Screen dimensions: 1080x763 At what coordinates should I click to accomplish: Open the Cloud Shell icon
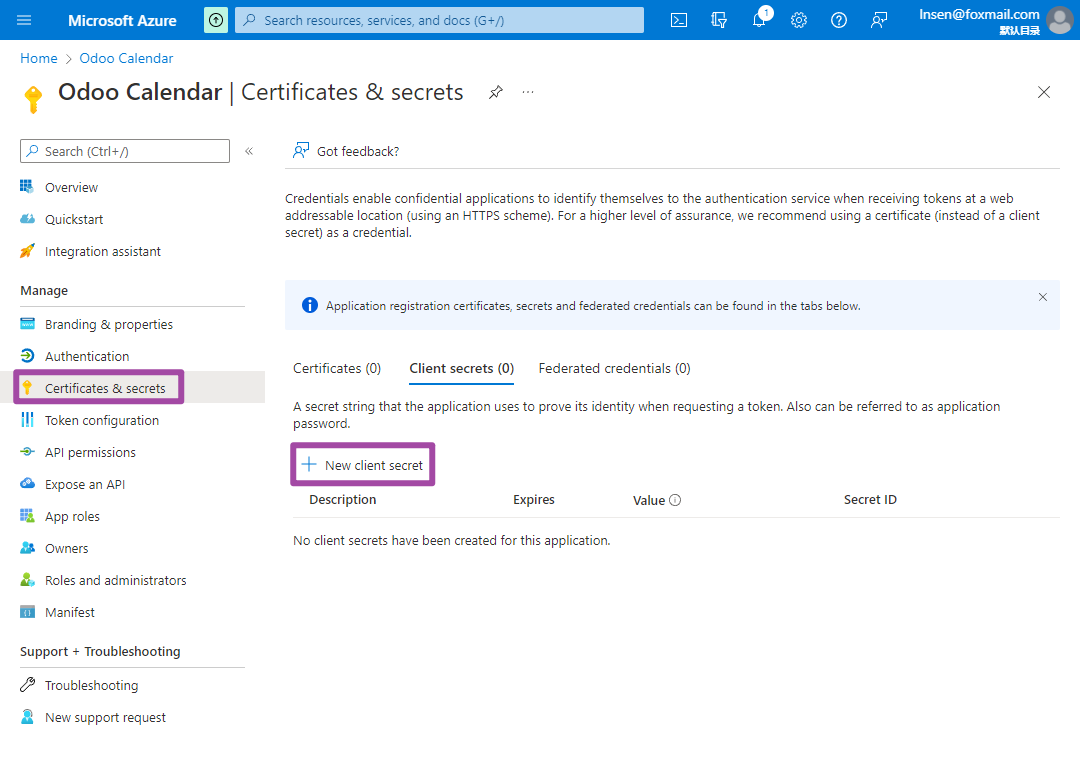coord(679,20)
